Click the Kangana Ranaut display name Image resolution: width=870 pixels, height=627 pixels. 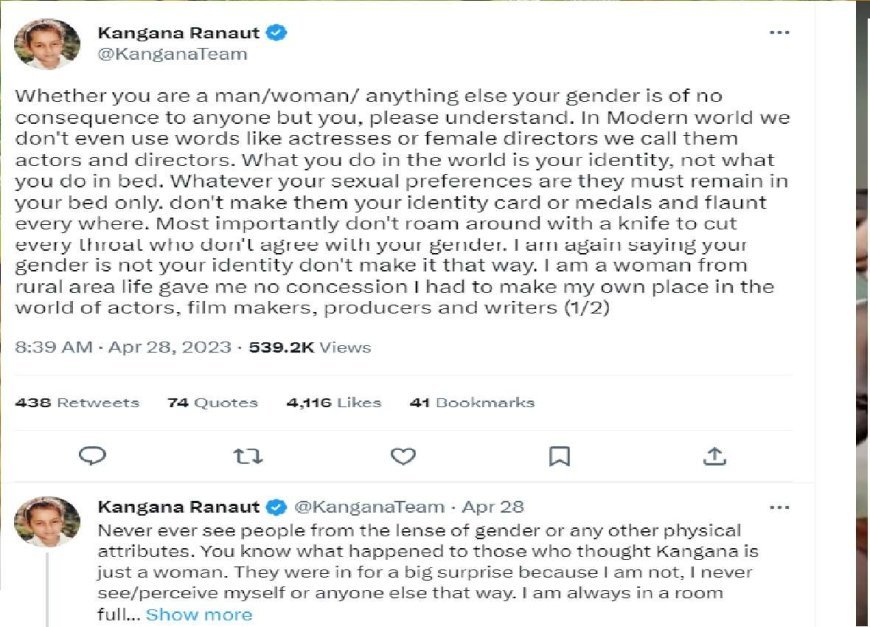[x=176, y=31]
